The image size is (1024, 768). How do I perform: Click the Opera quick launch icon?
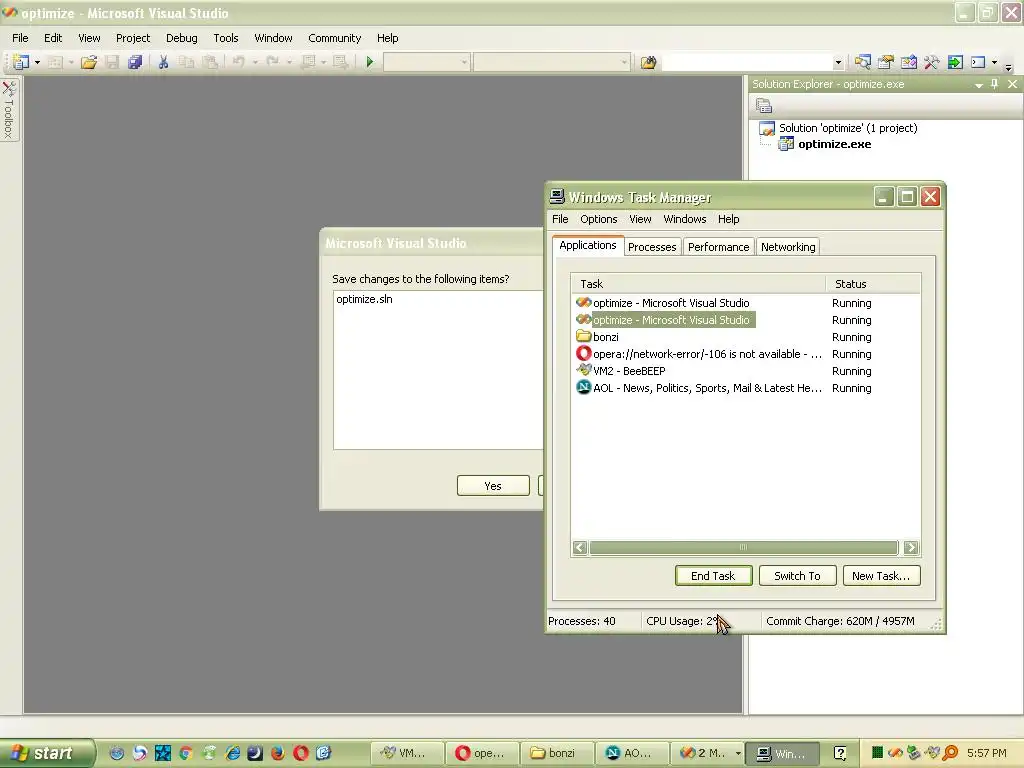[300, 753]
